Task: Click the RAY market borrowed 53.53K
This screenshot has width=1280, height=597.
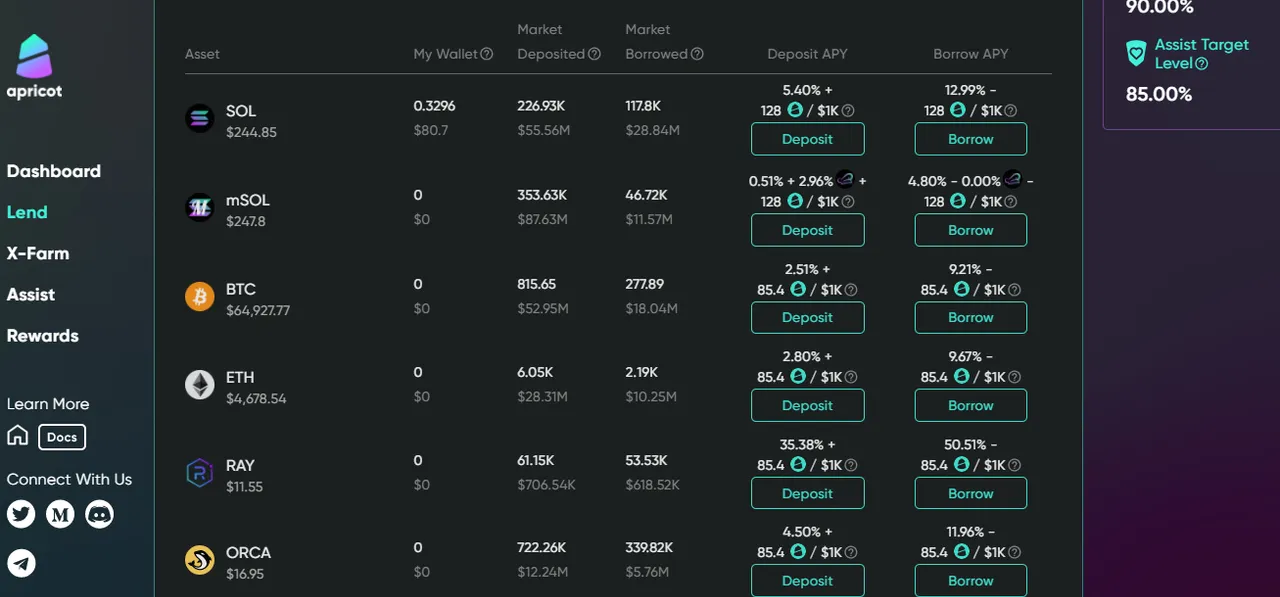Action: pyautogui.click(x=647, y=460)
